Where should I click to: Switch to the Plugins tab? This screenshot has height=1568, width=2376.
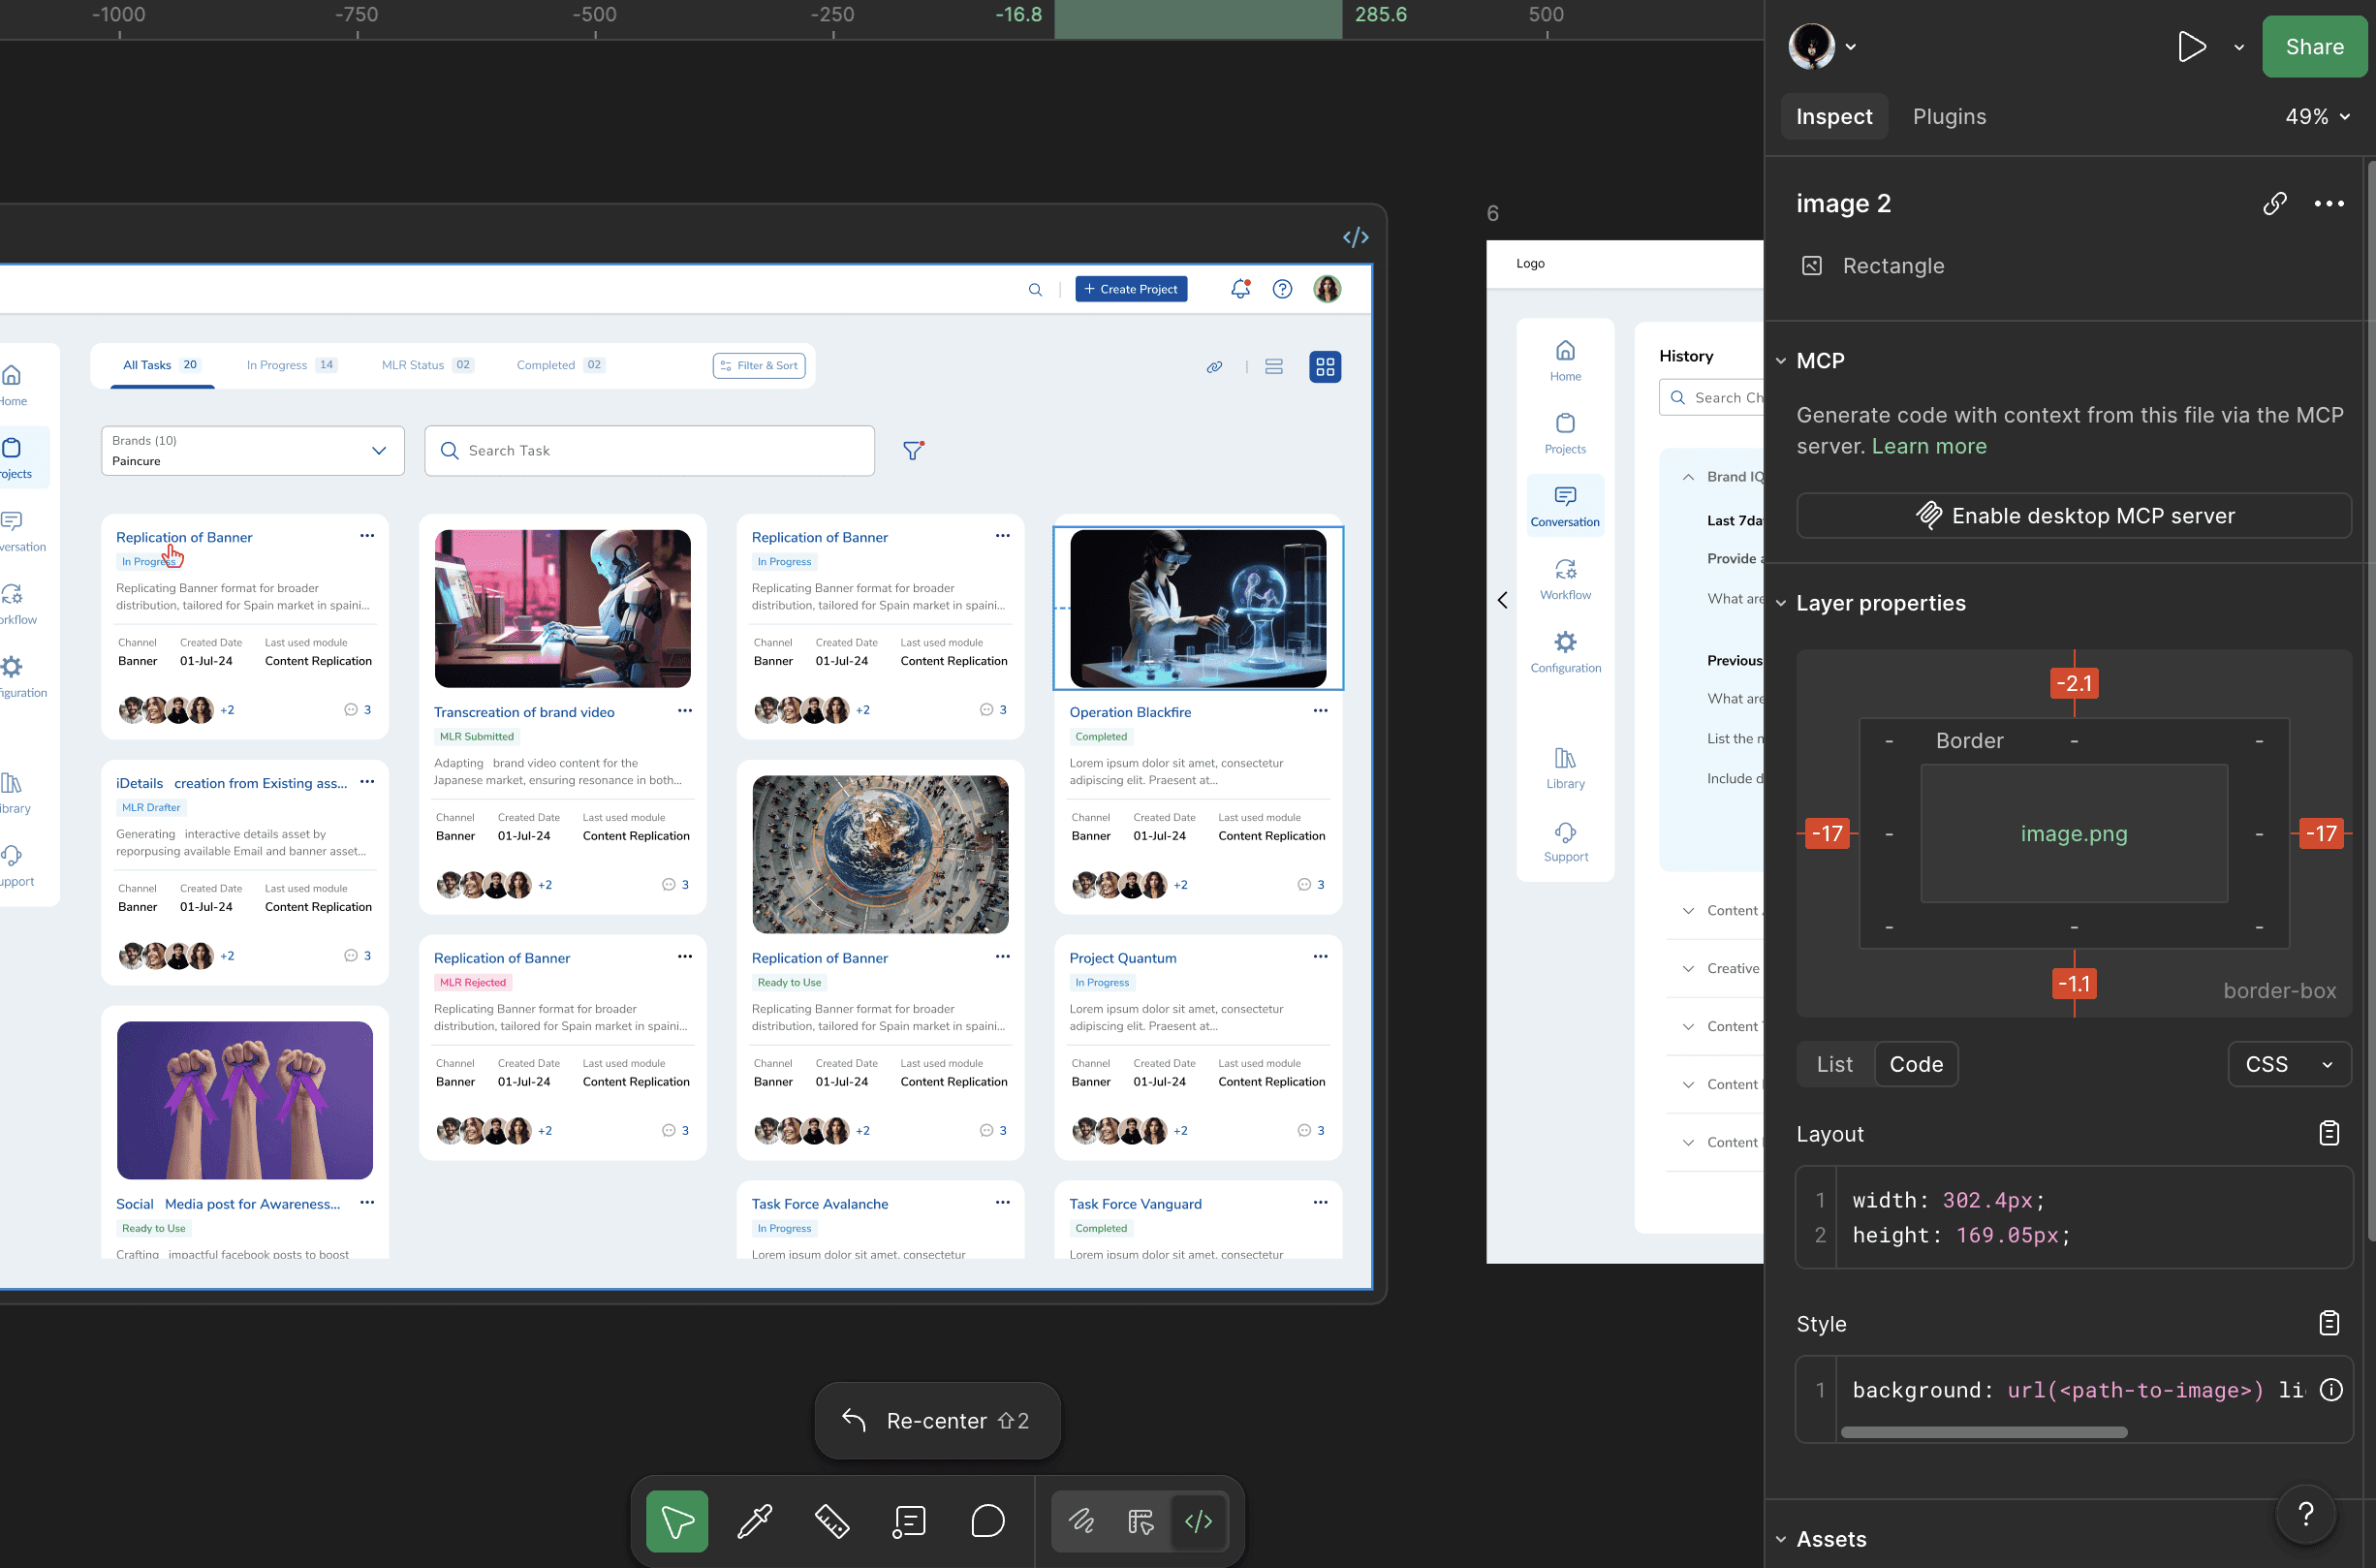tap(1949, 116)
